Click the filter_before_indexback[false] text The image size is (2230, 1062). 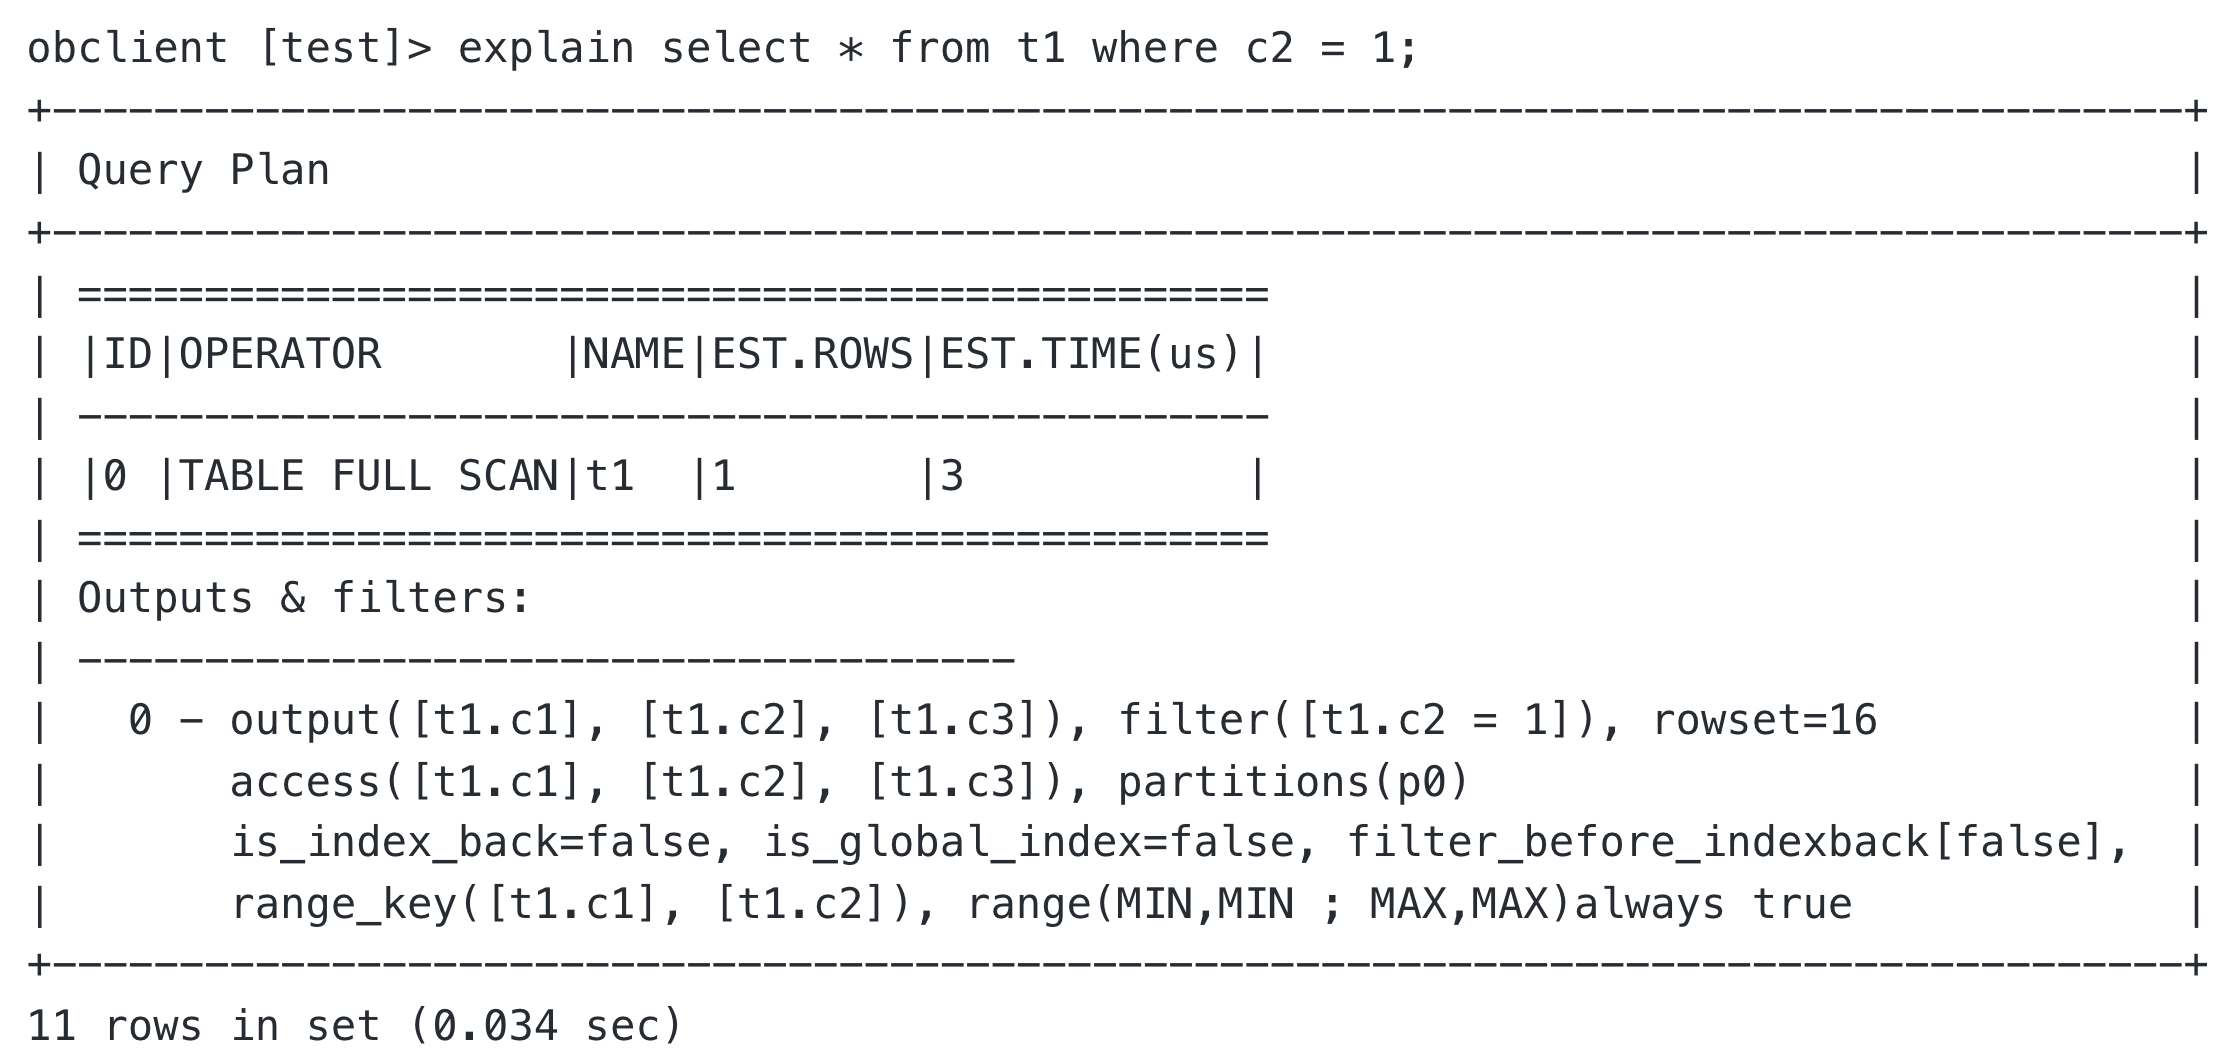pos(1726,843)
